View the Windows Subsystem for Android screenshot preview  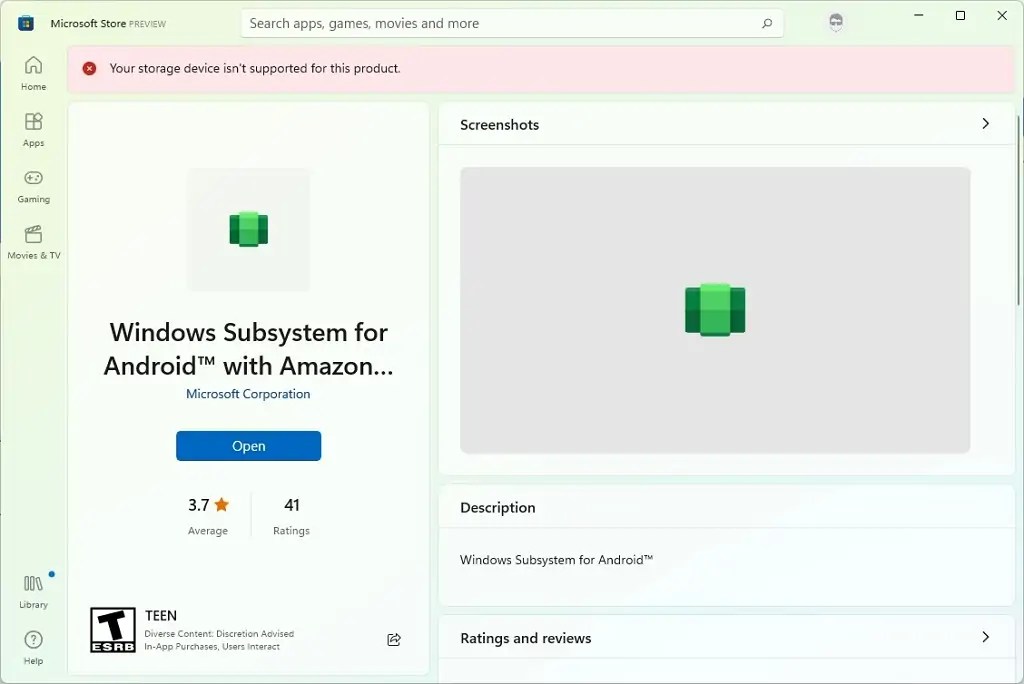[x=714, y=309]
